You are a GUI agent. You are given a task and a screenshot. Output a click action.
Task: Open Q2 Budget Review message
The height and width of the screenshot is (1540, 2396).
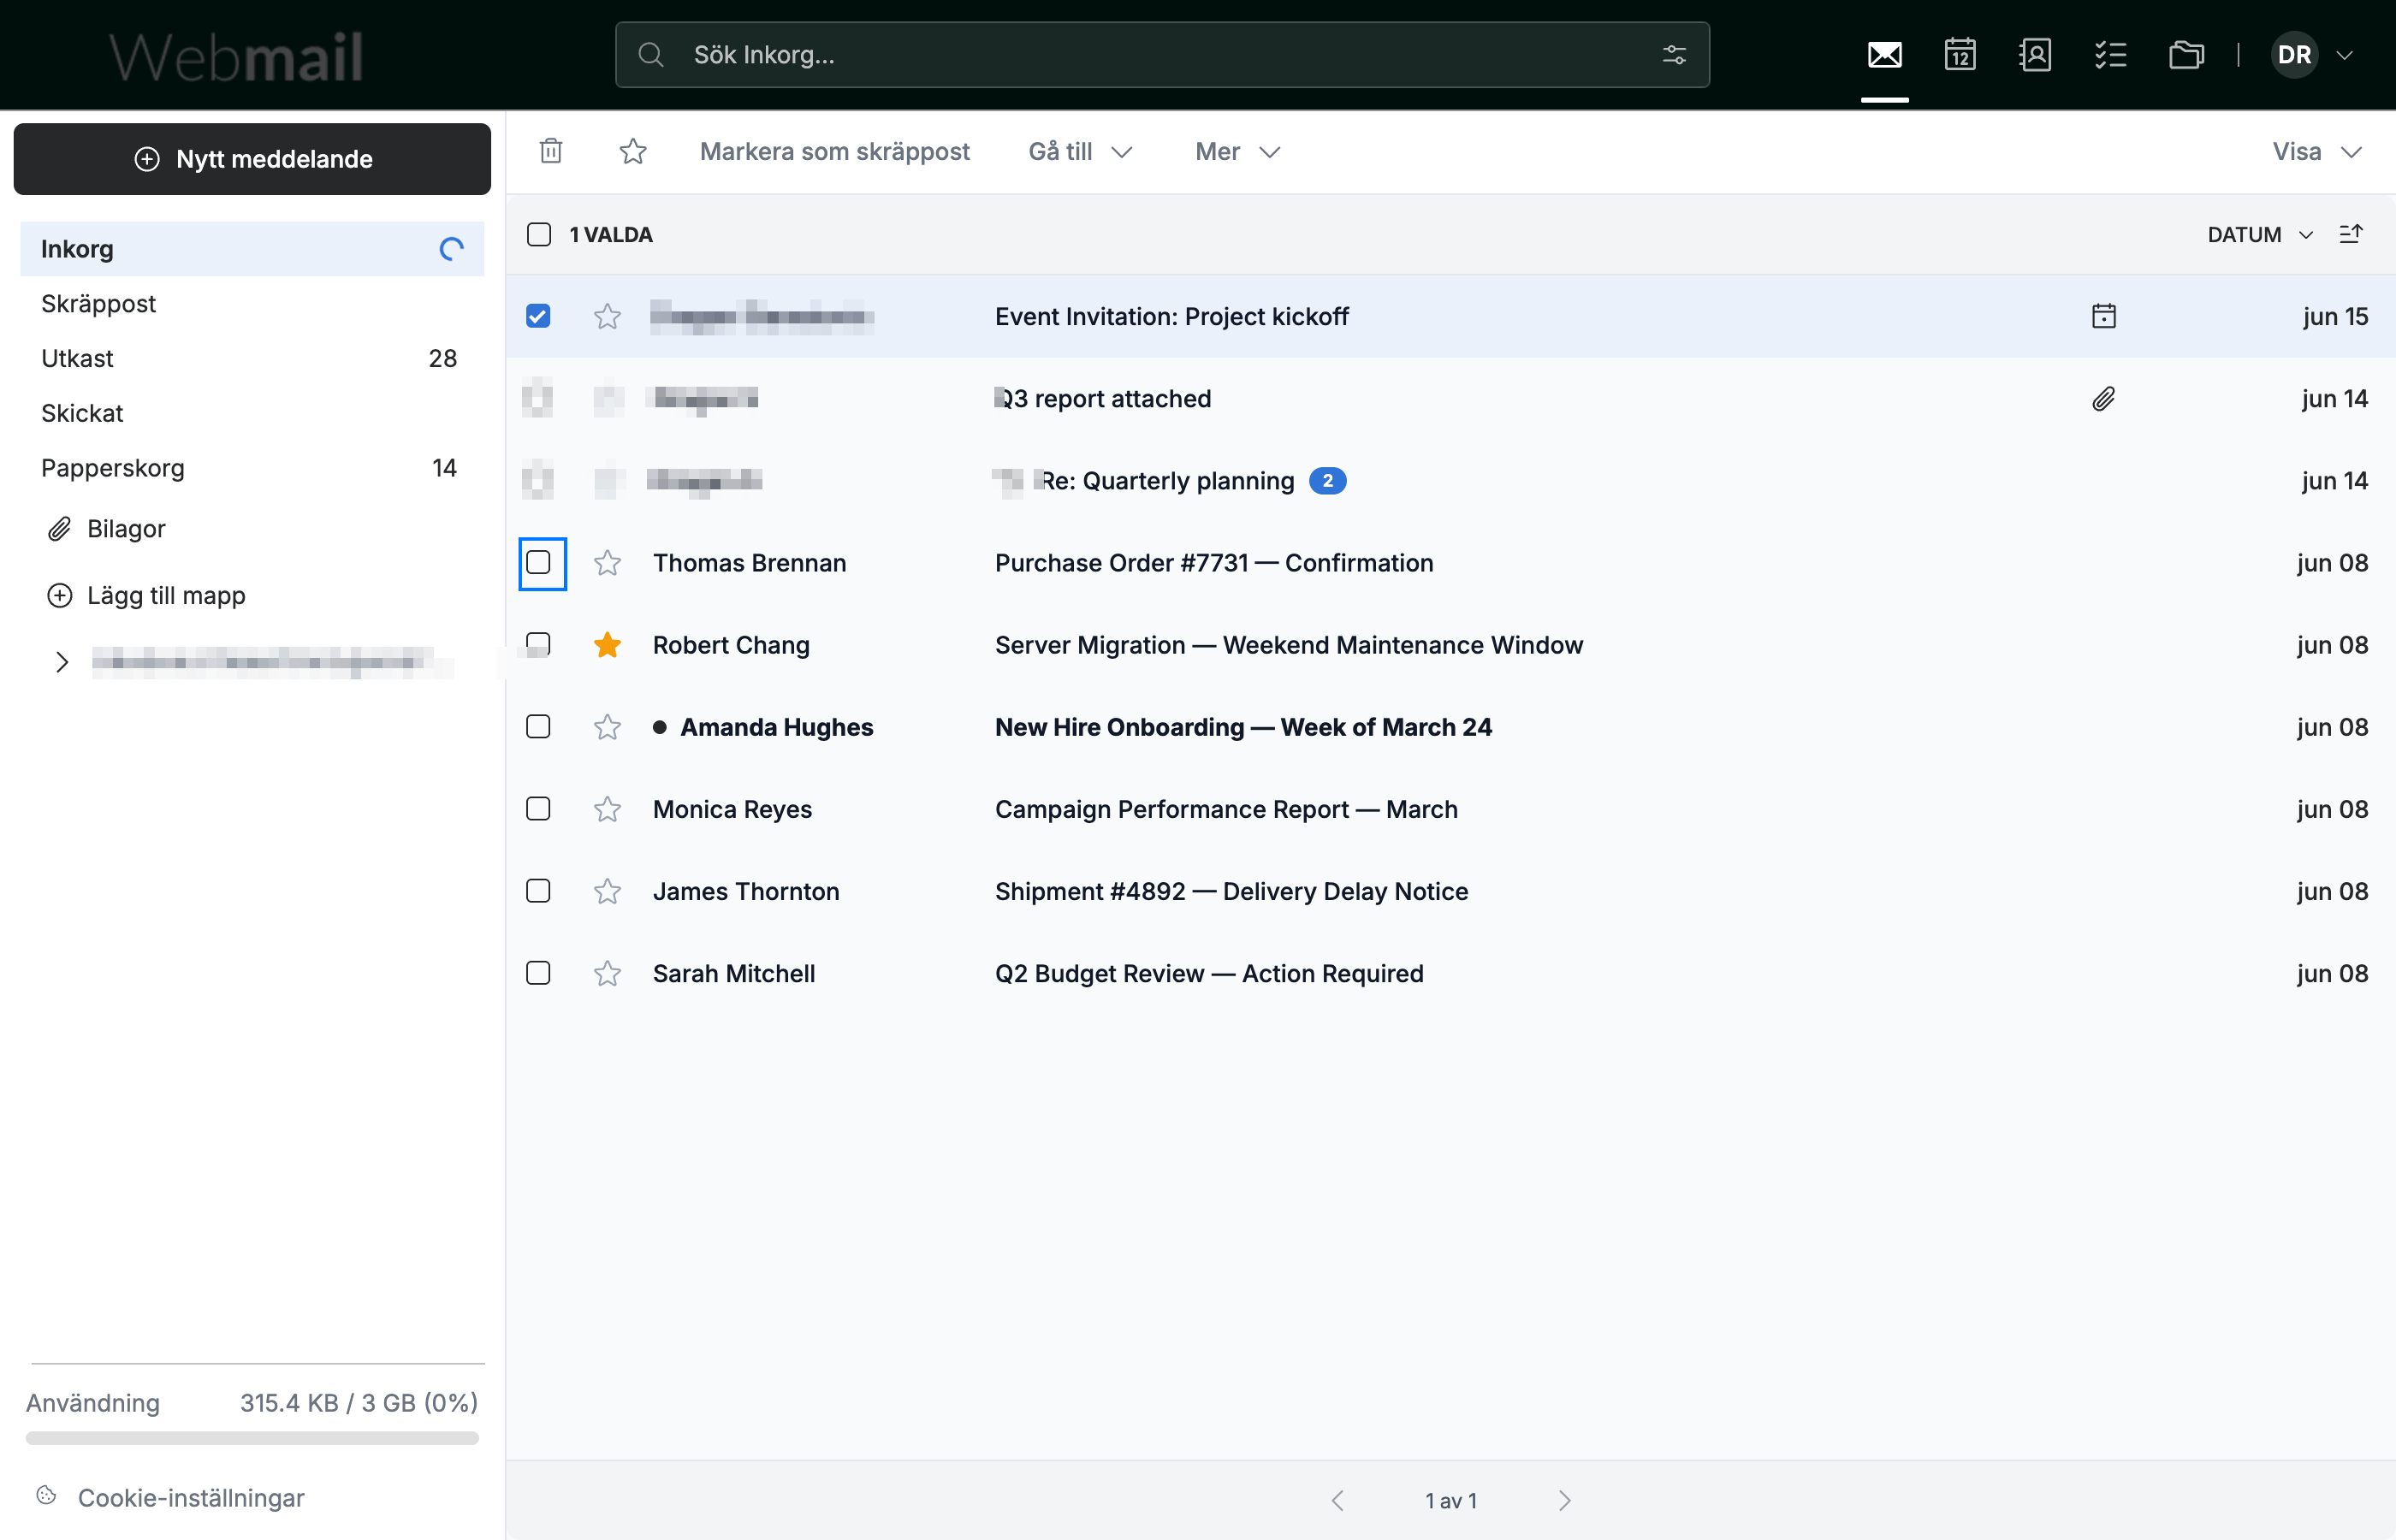(x=1450, y=973)
